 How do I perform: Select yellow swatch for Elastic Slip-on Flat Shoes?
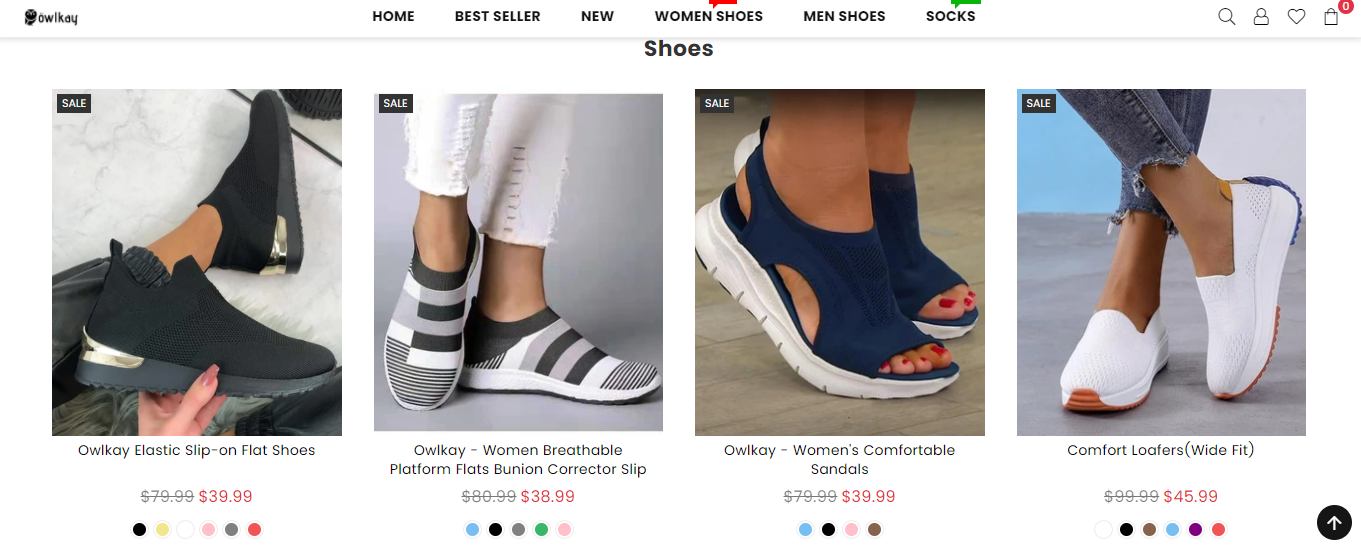(162, 530)
